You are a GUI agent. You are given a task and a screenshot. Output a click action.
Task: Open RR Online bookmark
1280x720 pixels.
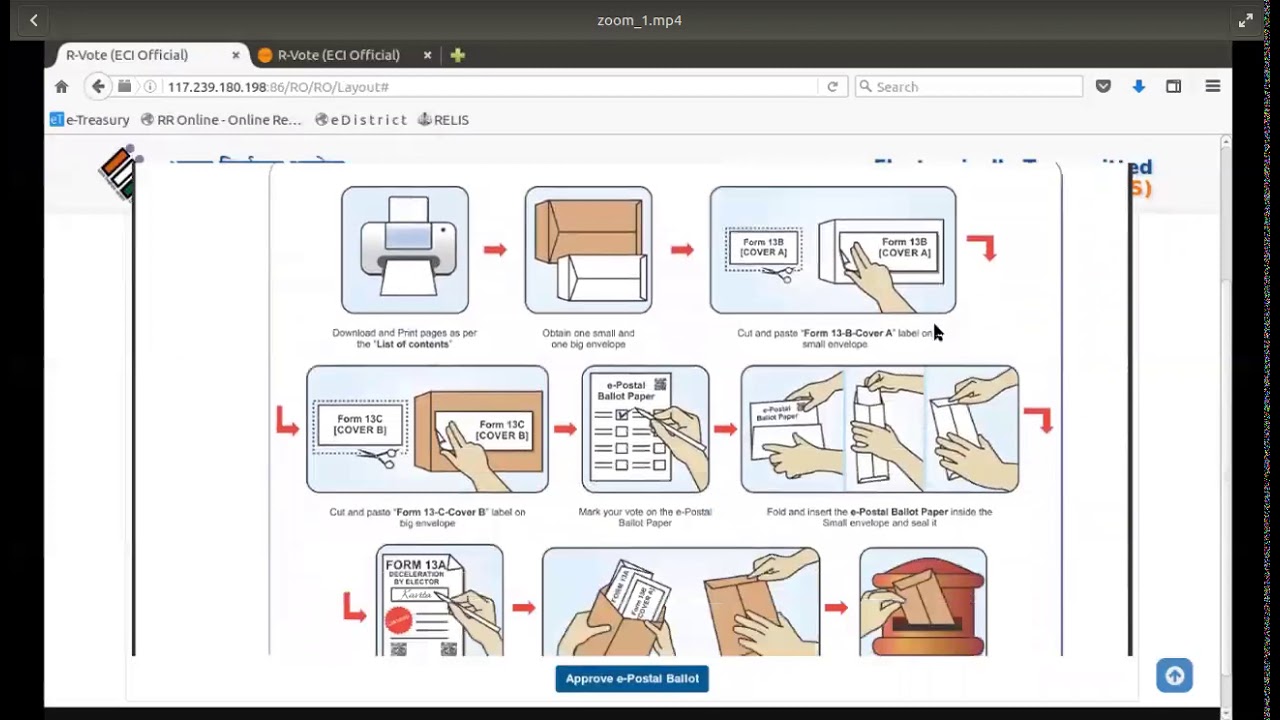tap(221, 120)
